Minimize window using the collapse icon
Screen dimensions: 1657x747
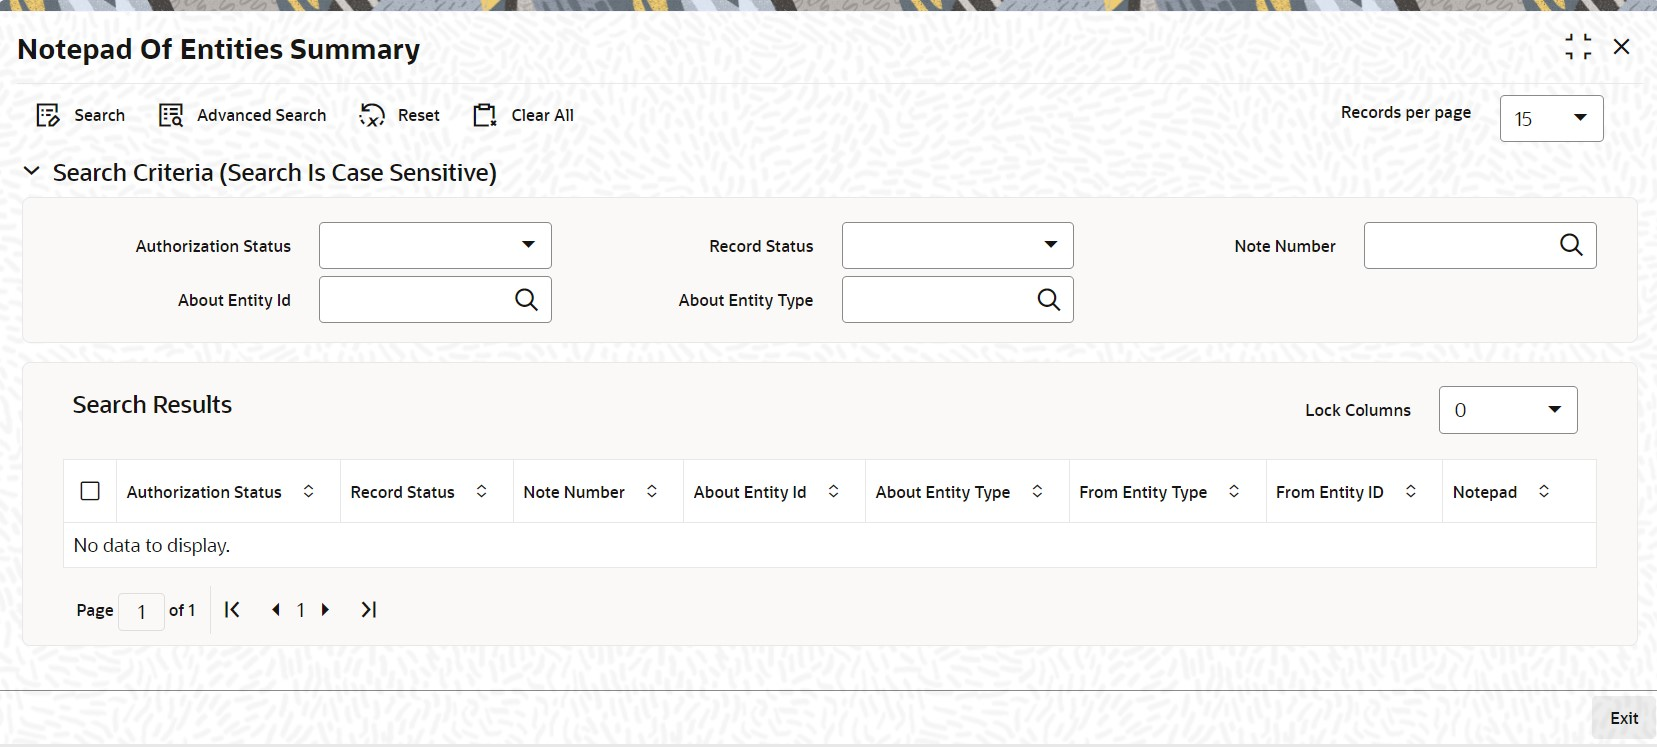click(1578, 47)
